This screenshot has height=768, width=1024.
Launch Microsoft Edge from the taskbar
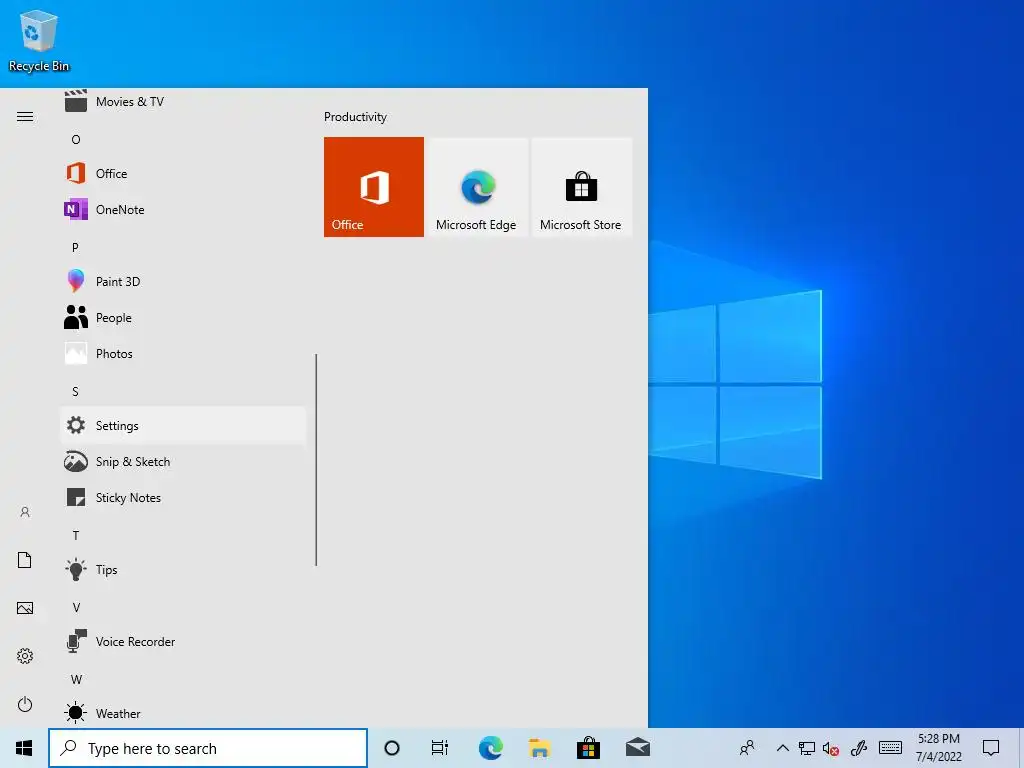[490, 748]
